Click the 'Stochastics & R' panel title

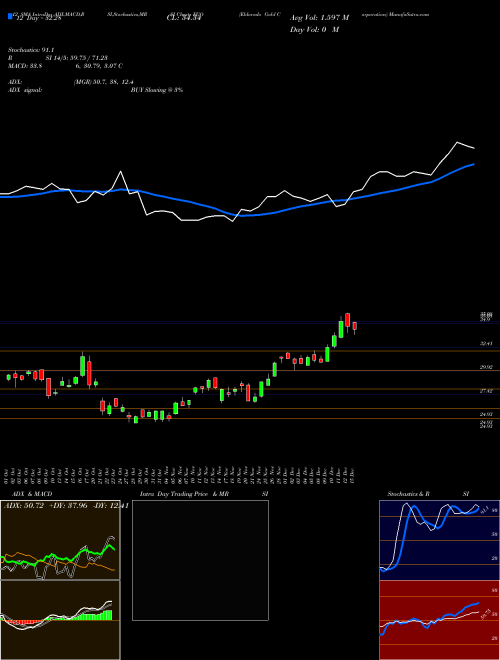point(409,494)
